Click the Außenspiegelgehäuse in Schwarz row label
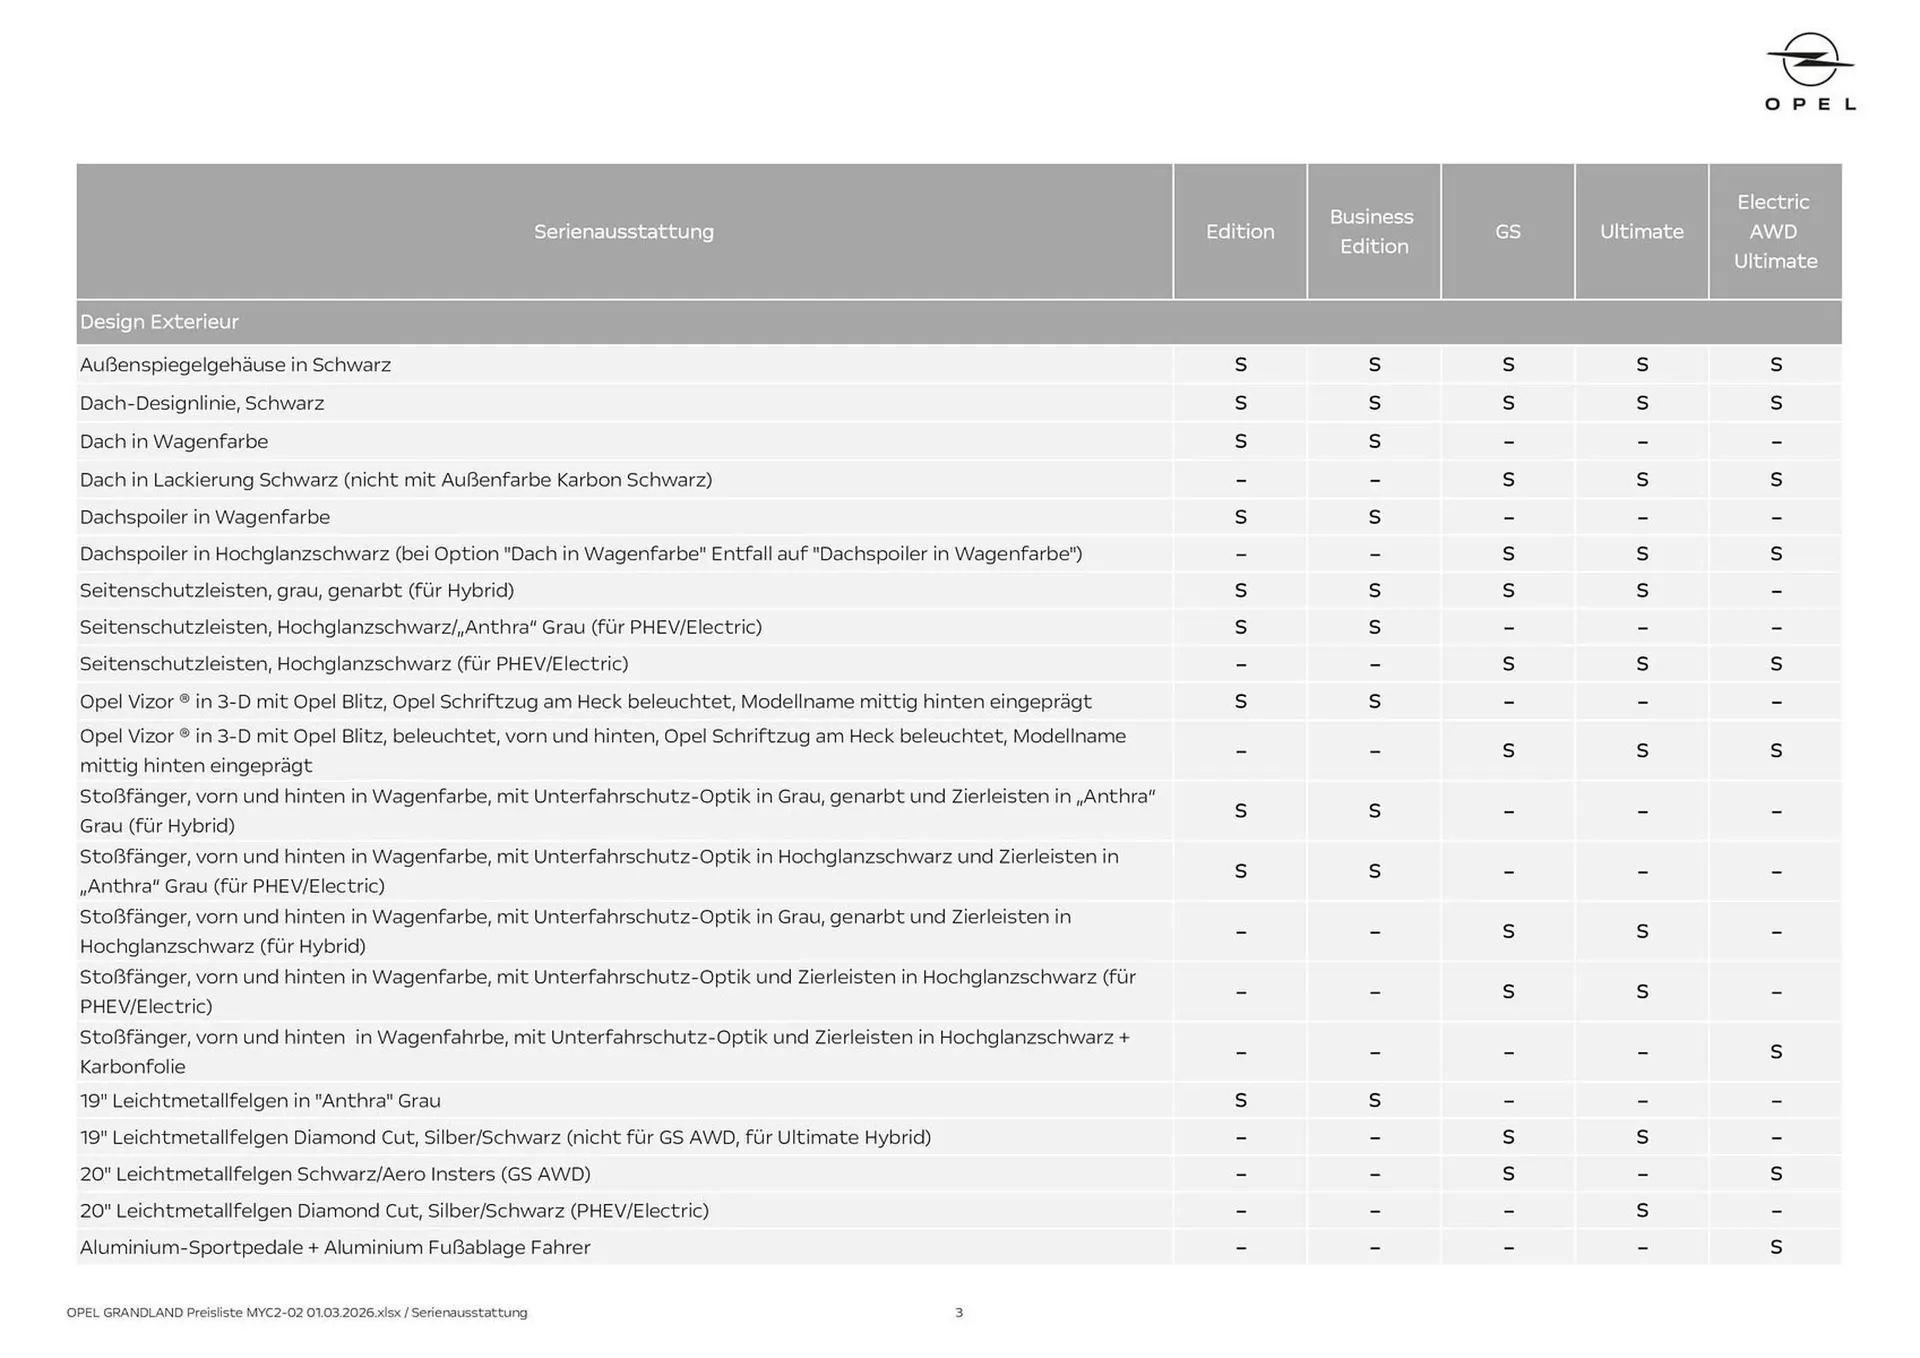This screenshot has width=1920, height=1358. [235, 365]
